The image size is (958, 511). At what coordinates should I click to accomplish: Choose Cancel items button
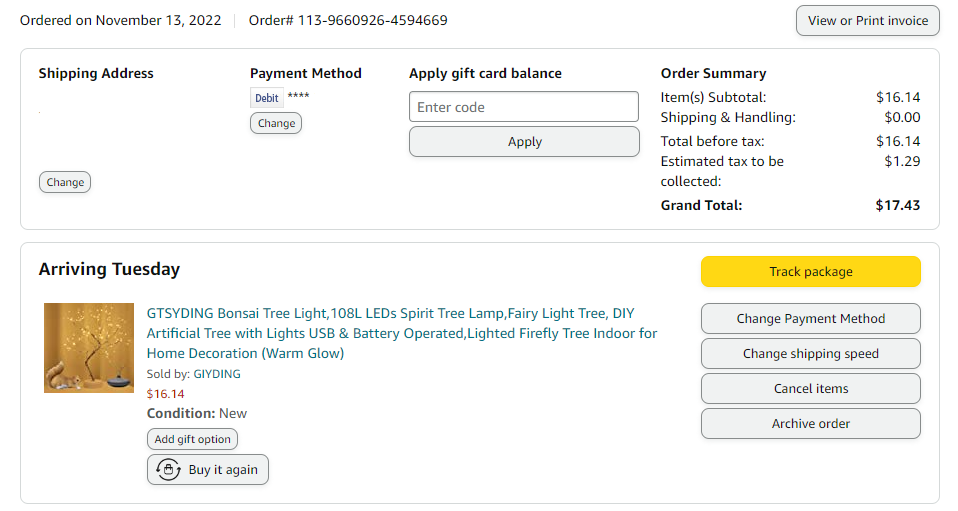coord(810,389)
